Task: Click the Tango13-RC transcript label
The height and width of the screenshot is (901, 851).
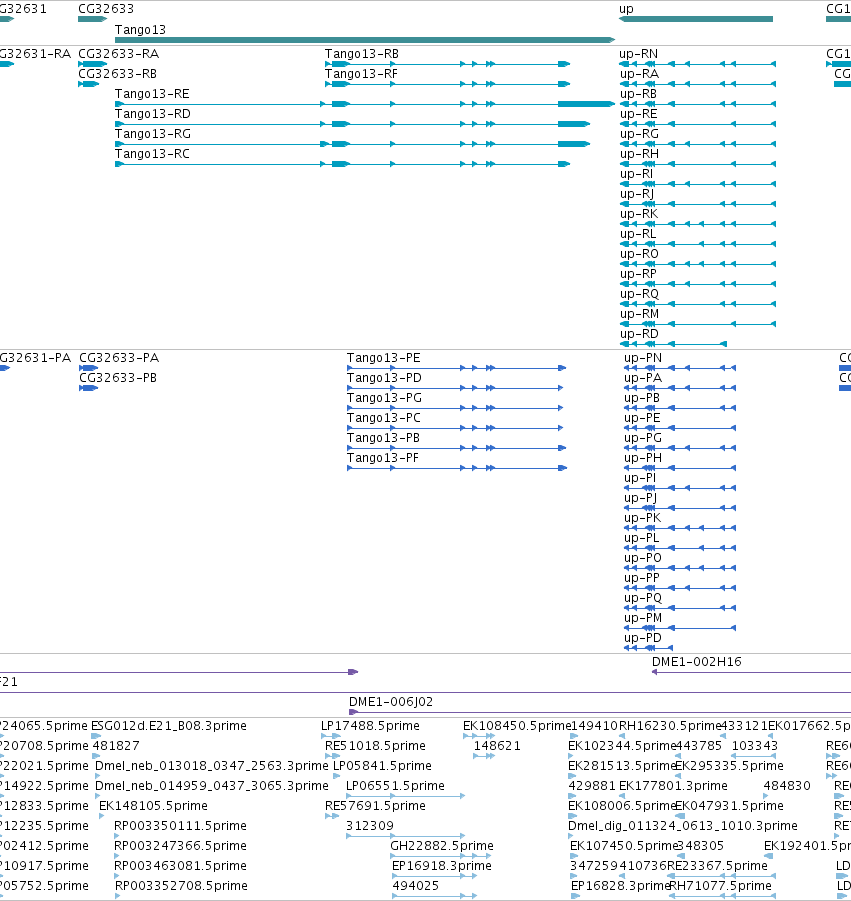Action: [152, 154]
